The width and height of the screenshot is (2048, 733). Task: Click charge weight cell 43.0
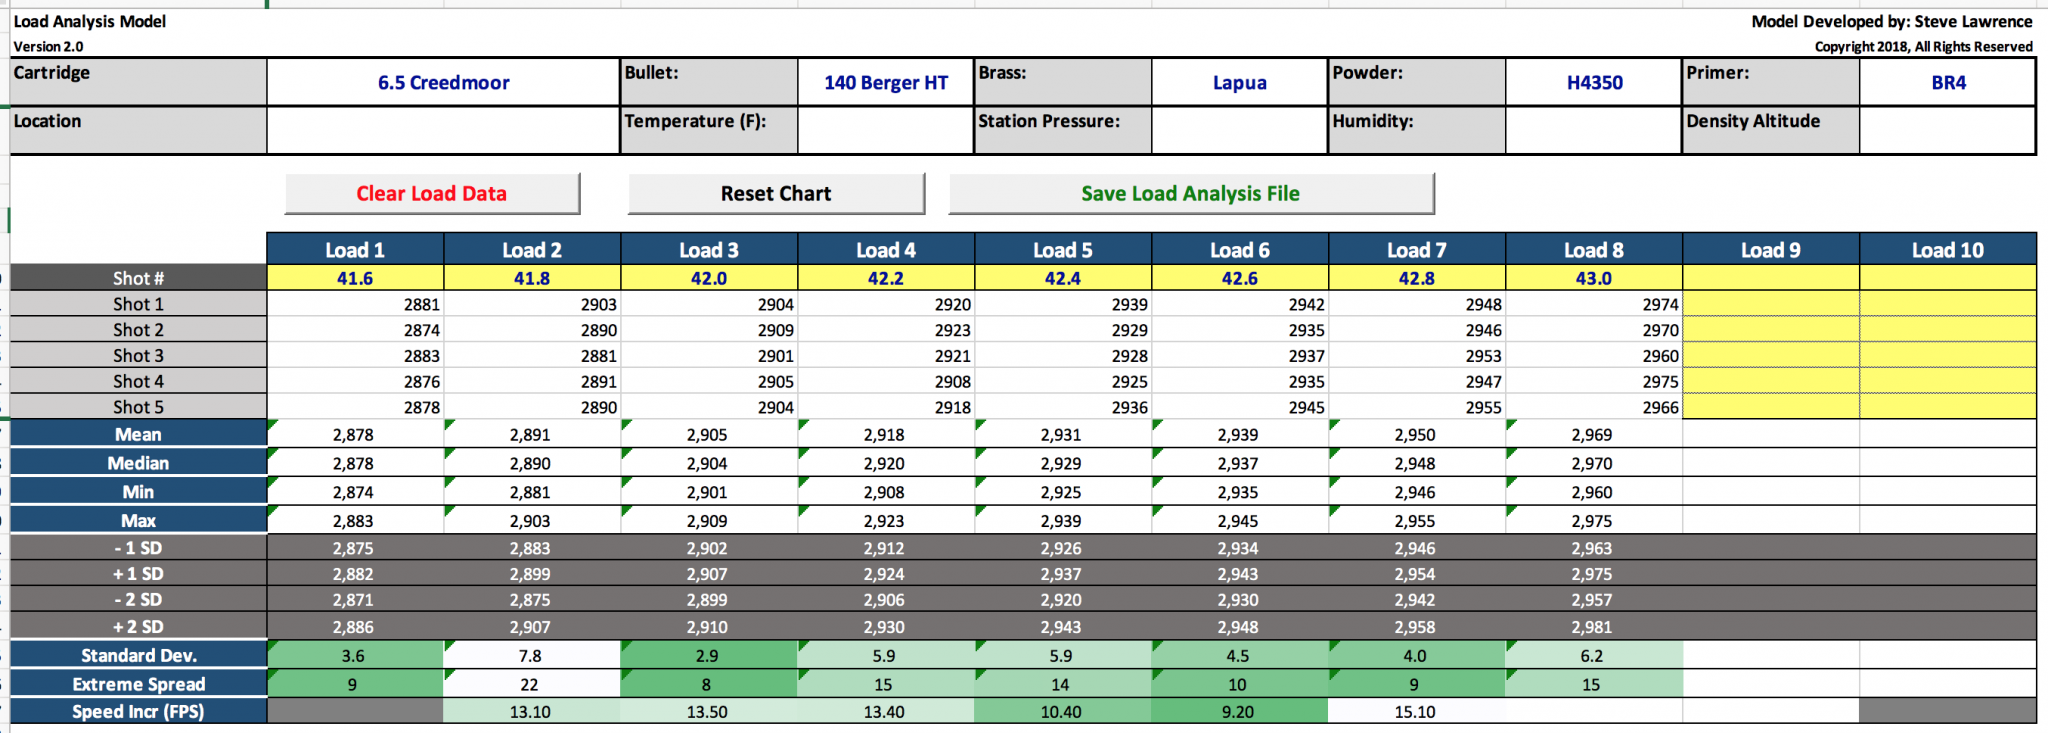coord(1594,278)
